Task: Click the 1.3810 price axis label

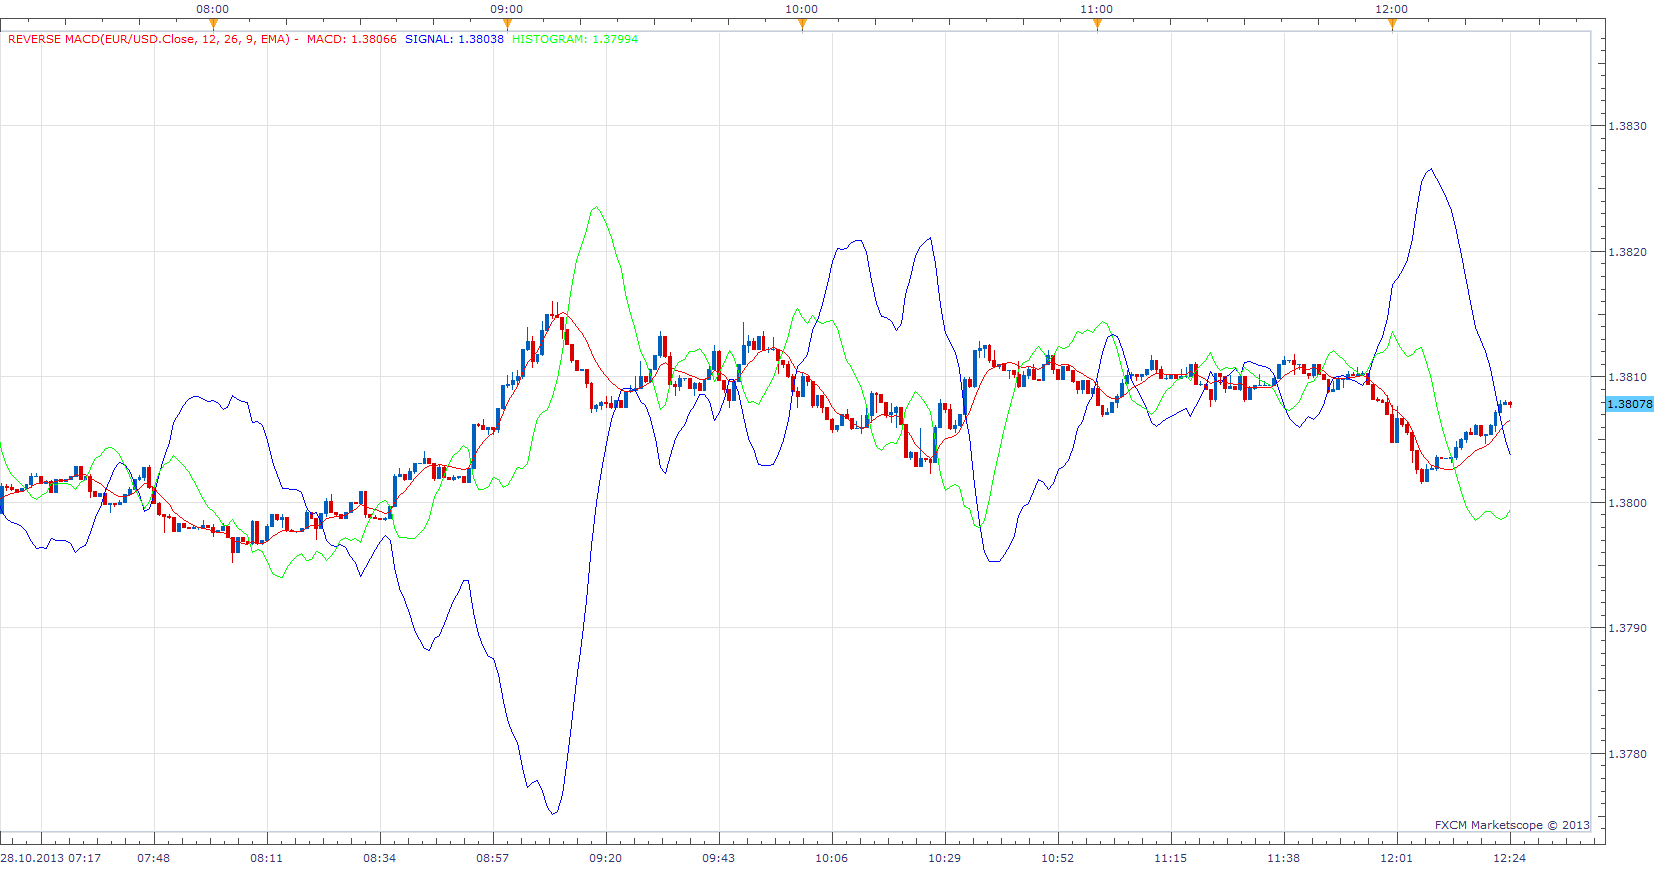Action: (x=1627, y=377)
